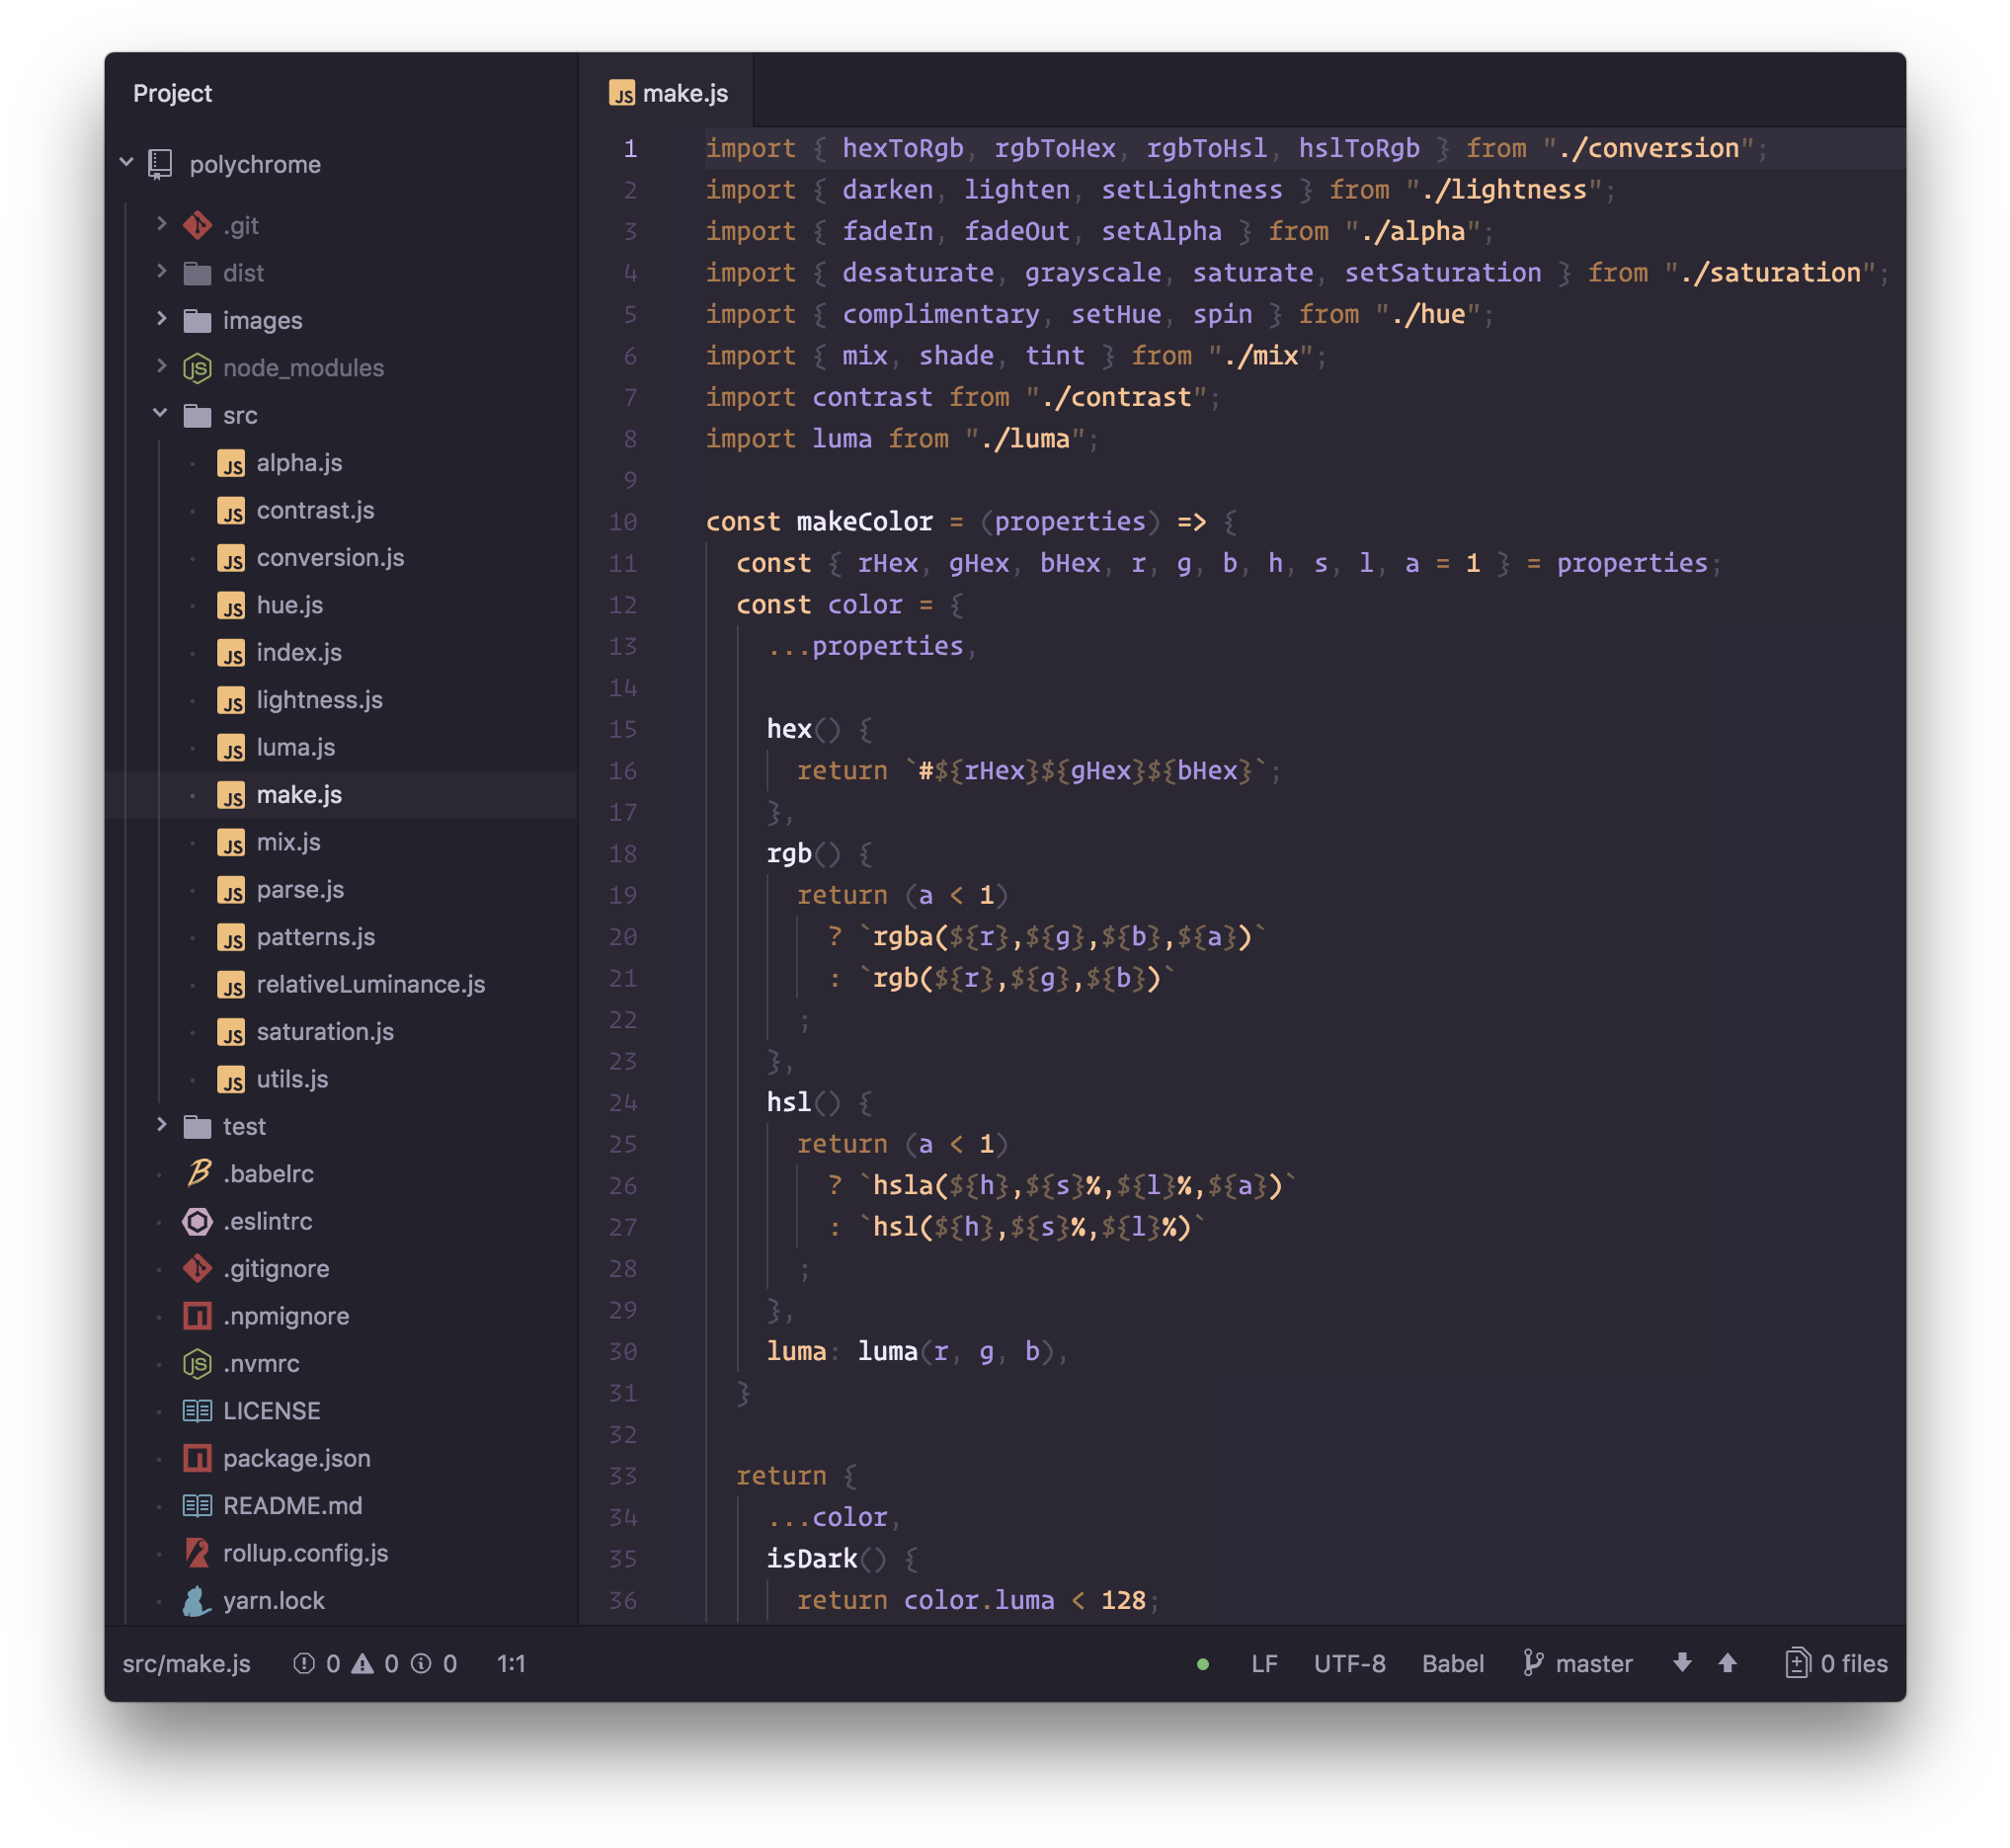The height and width of the screenshot is (1848, 2010).
Task: Expand the images folder chevron
Action: (x=161, y=319)
